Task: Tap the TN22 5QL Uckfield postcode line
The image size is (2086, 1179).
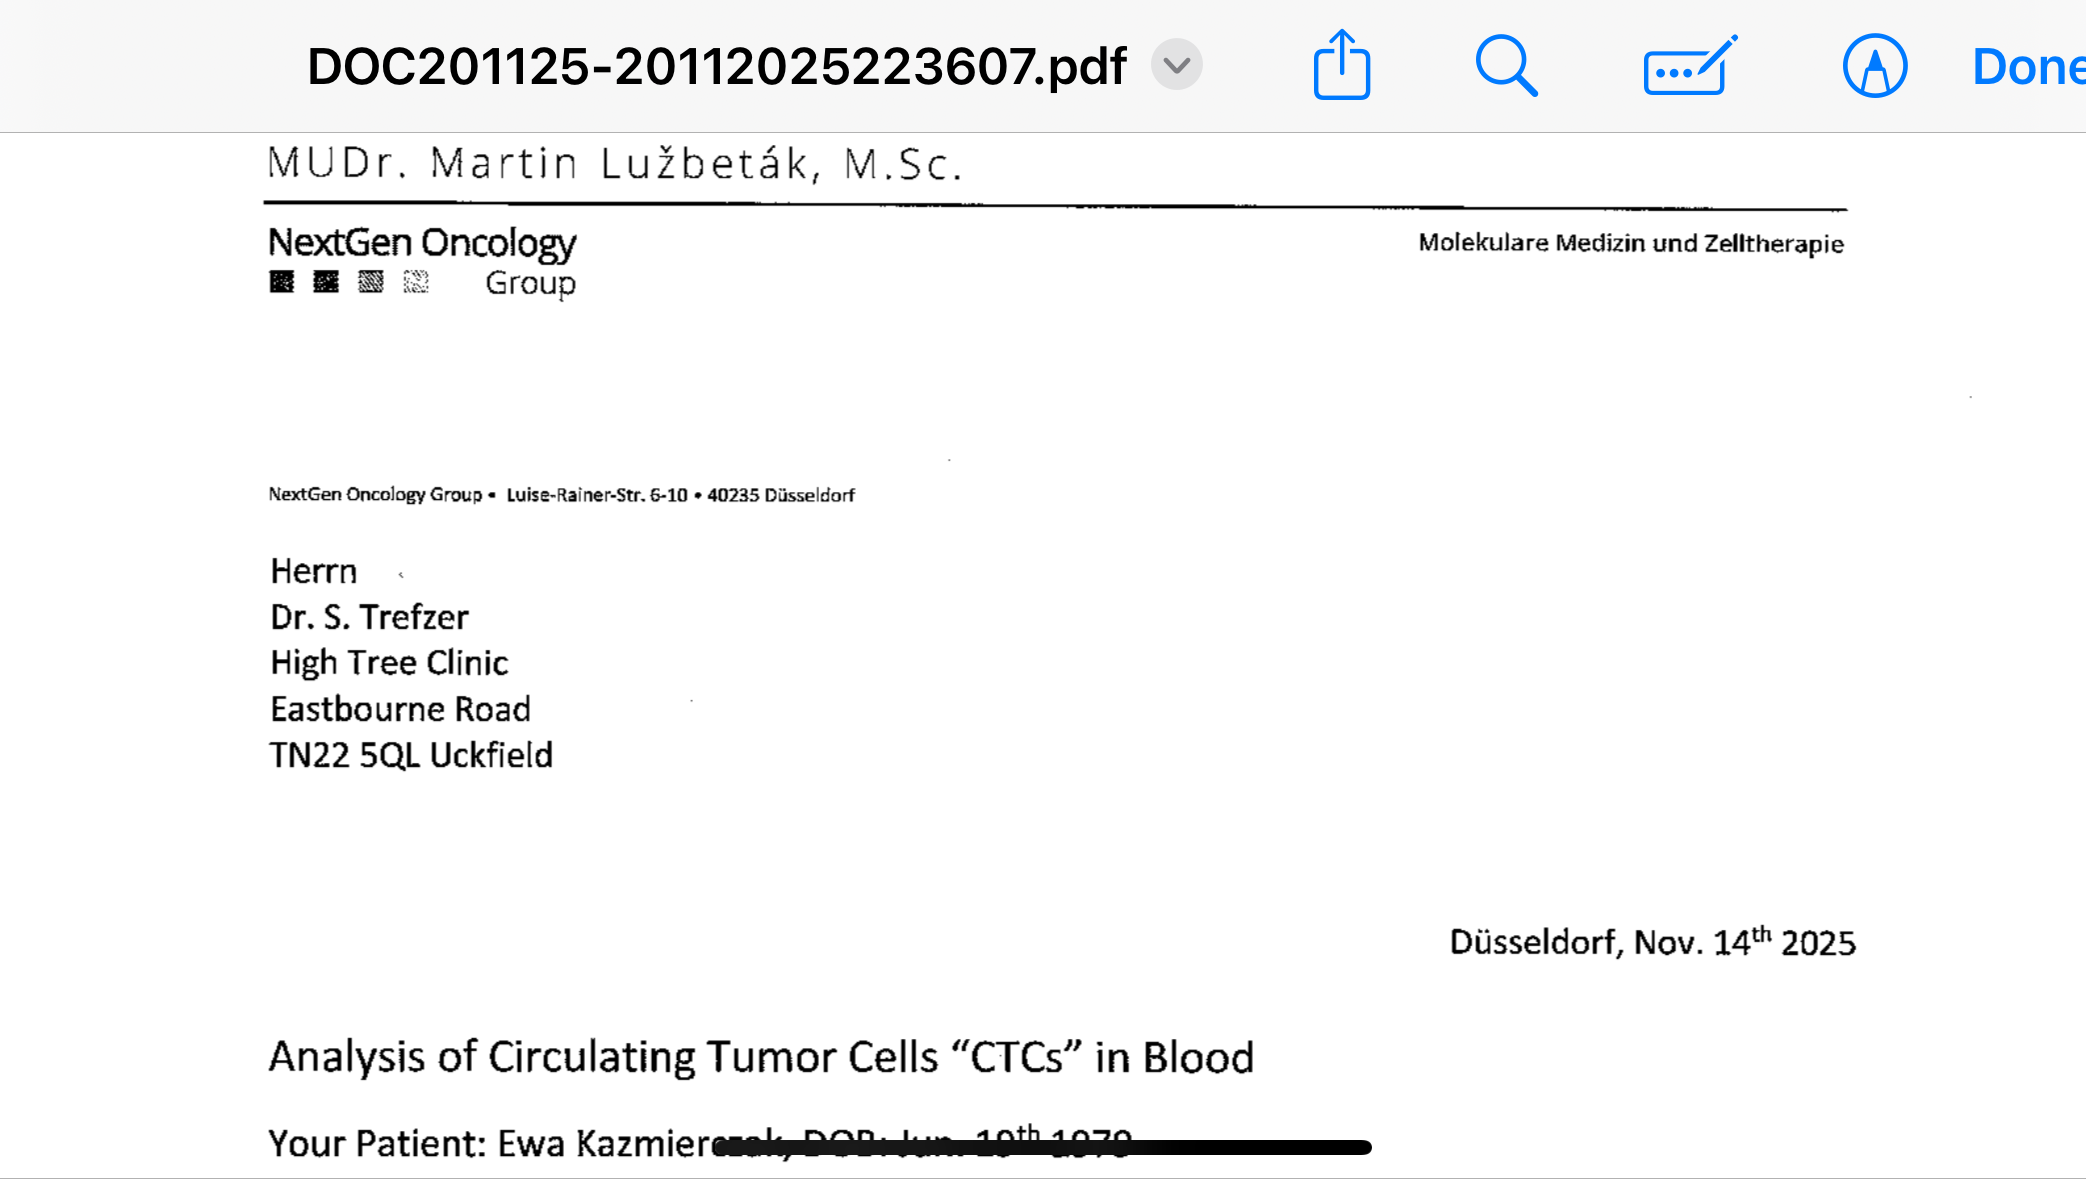Action: (410, 755)
